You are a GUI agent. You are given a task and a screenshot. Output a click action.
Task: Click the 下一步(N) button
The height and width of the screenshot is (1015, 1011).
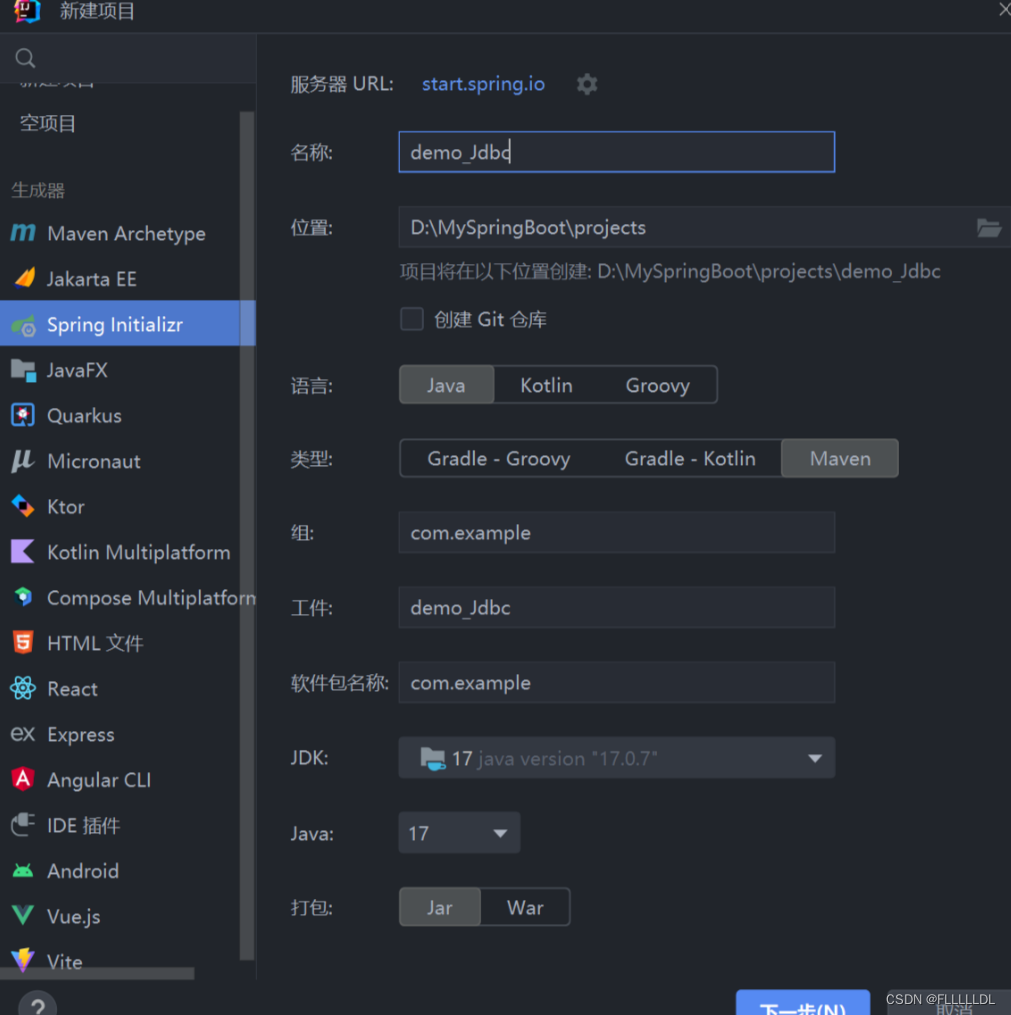pyautogui.click(x=803, y=1003)
